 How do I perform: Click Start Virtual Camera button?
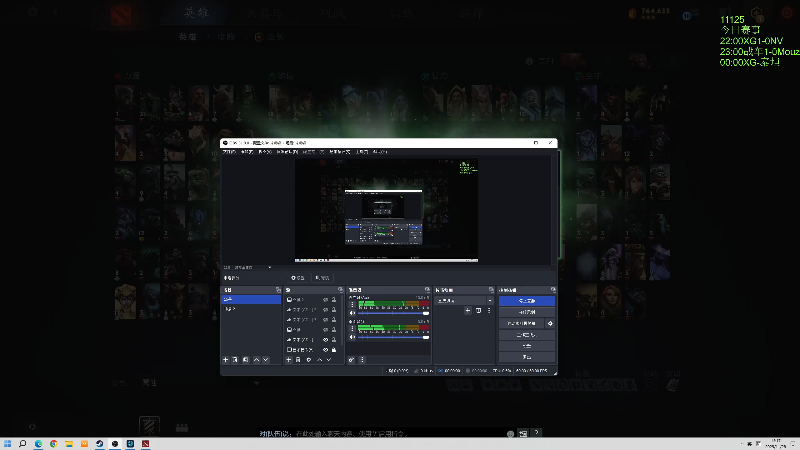point(521,323)
